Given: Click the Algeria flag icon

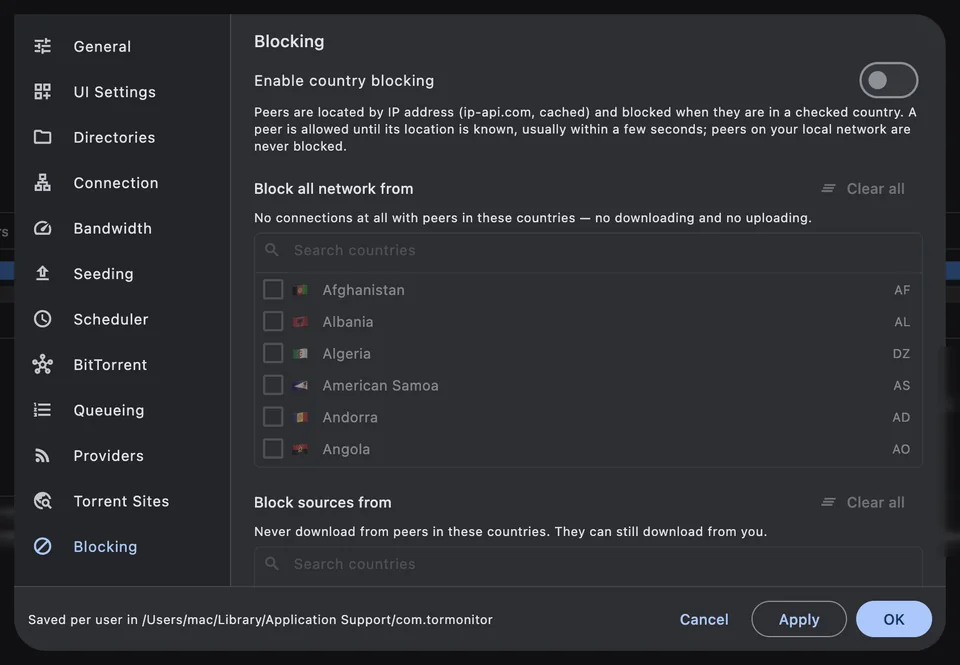Looking at the screenshot, I should (300, 353).
